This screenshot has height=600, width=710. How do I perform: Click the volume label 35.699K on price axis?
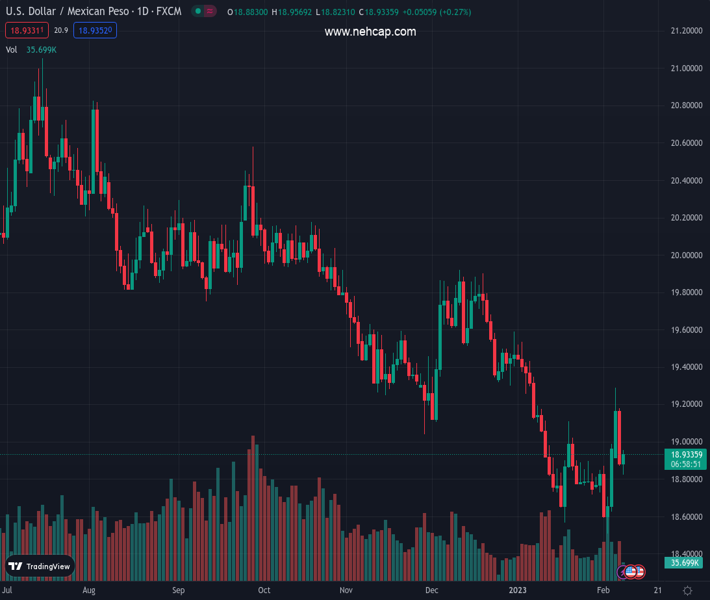click(685, 563)
